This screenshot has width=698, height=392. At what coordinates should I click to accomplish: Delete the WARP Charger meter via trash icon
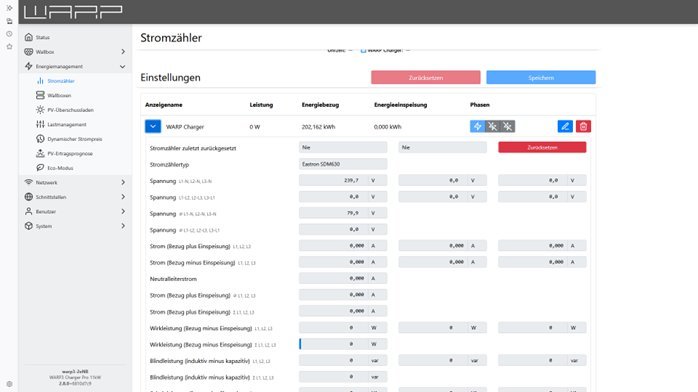coord(583,126)
